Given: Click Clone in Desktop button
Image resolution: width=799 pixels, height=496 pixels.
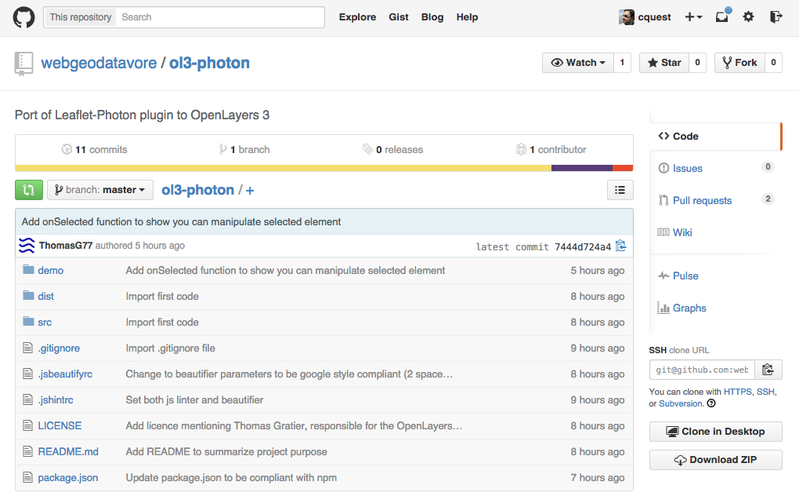Looking at the screenshot, I should (x=715, y=432).
